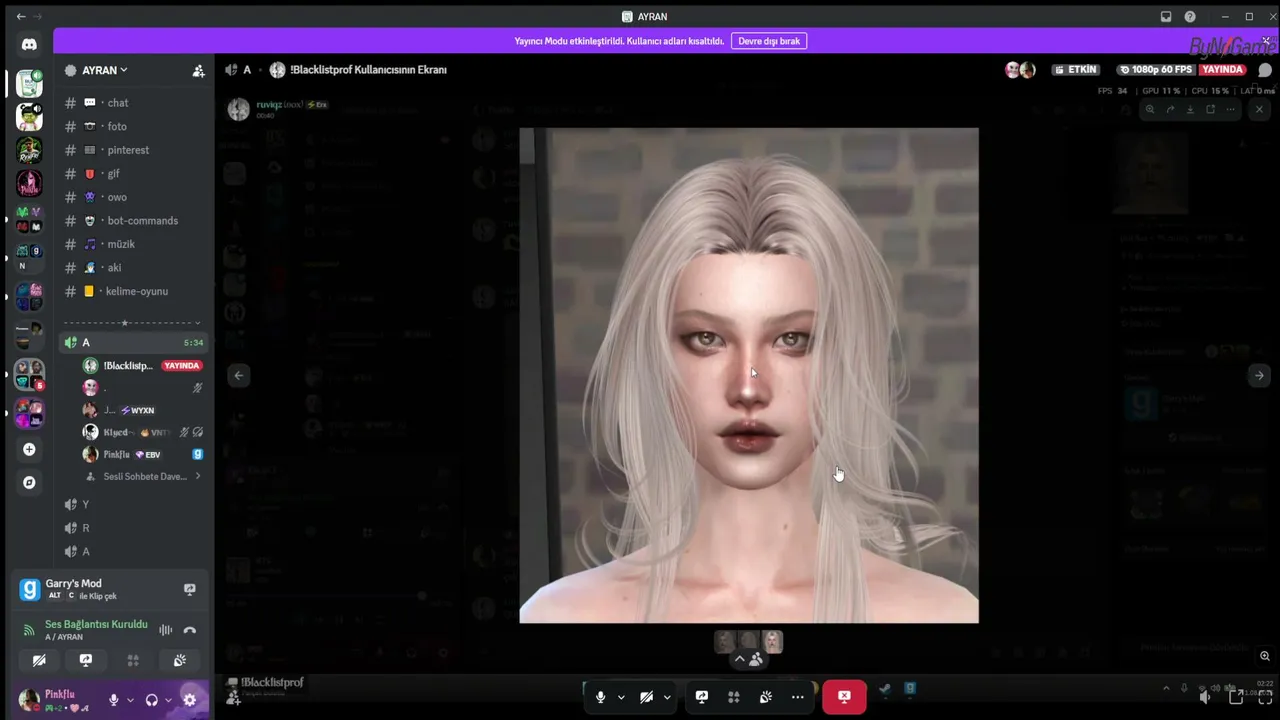This screenshot has width=1280, height=720.
Task: Mute microphone in the call bar
Action: tap(600, 697)
